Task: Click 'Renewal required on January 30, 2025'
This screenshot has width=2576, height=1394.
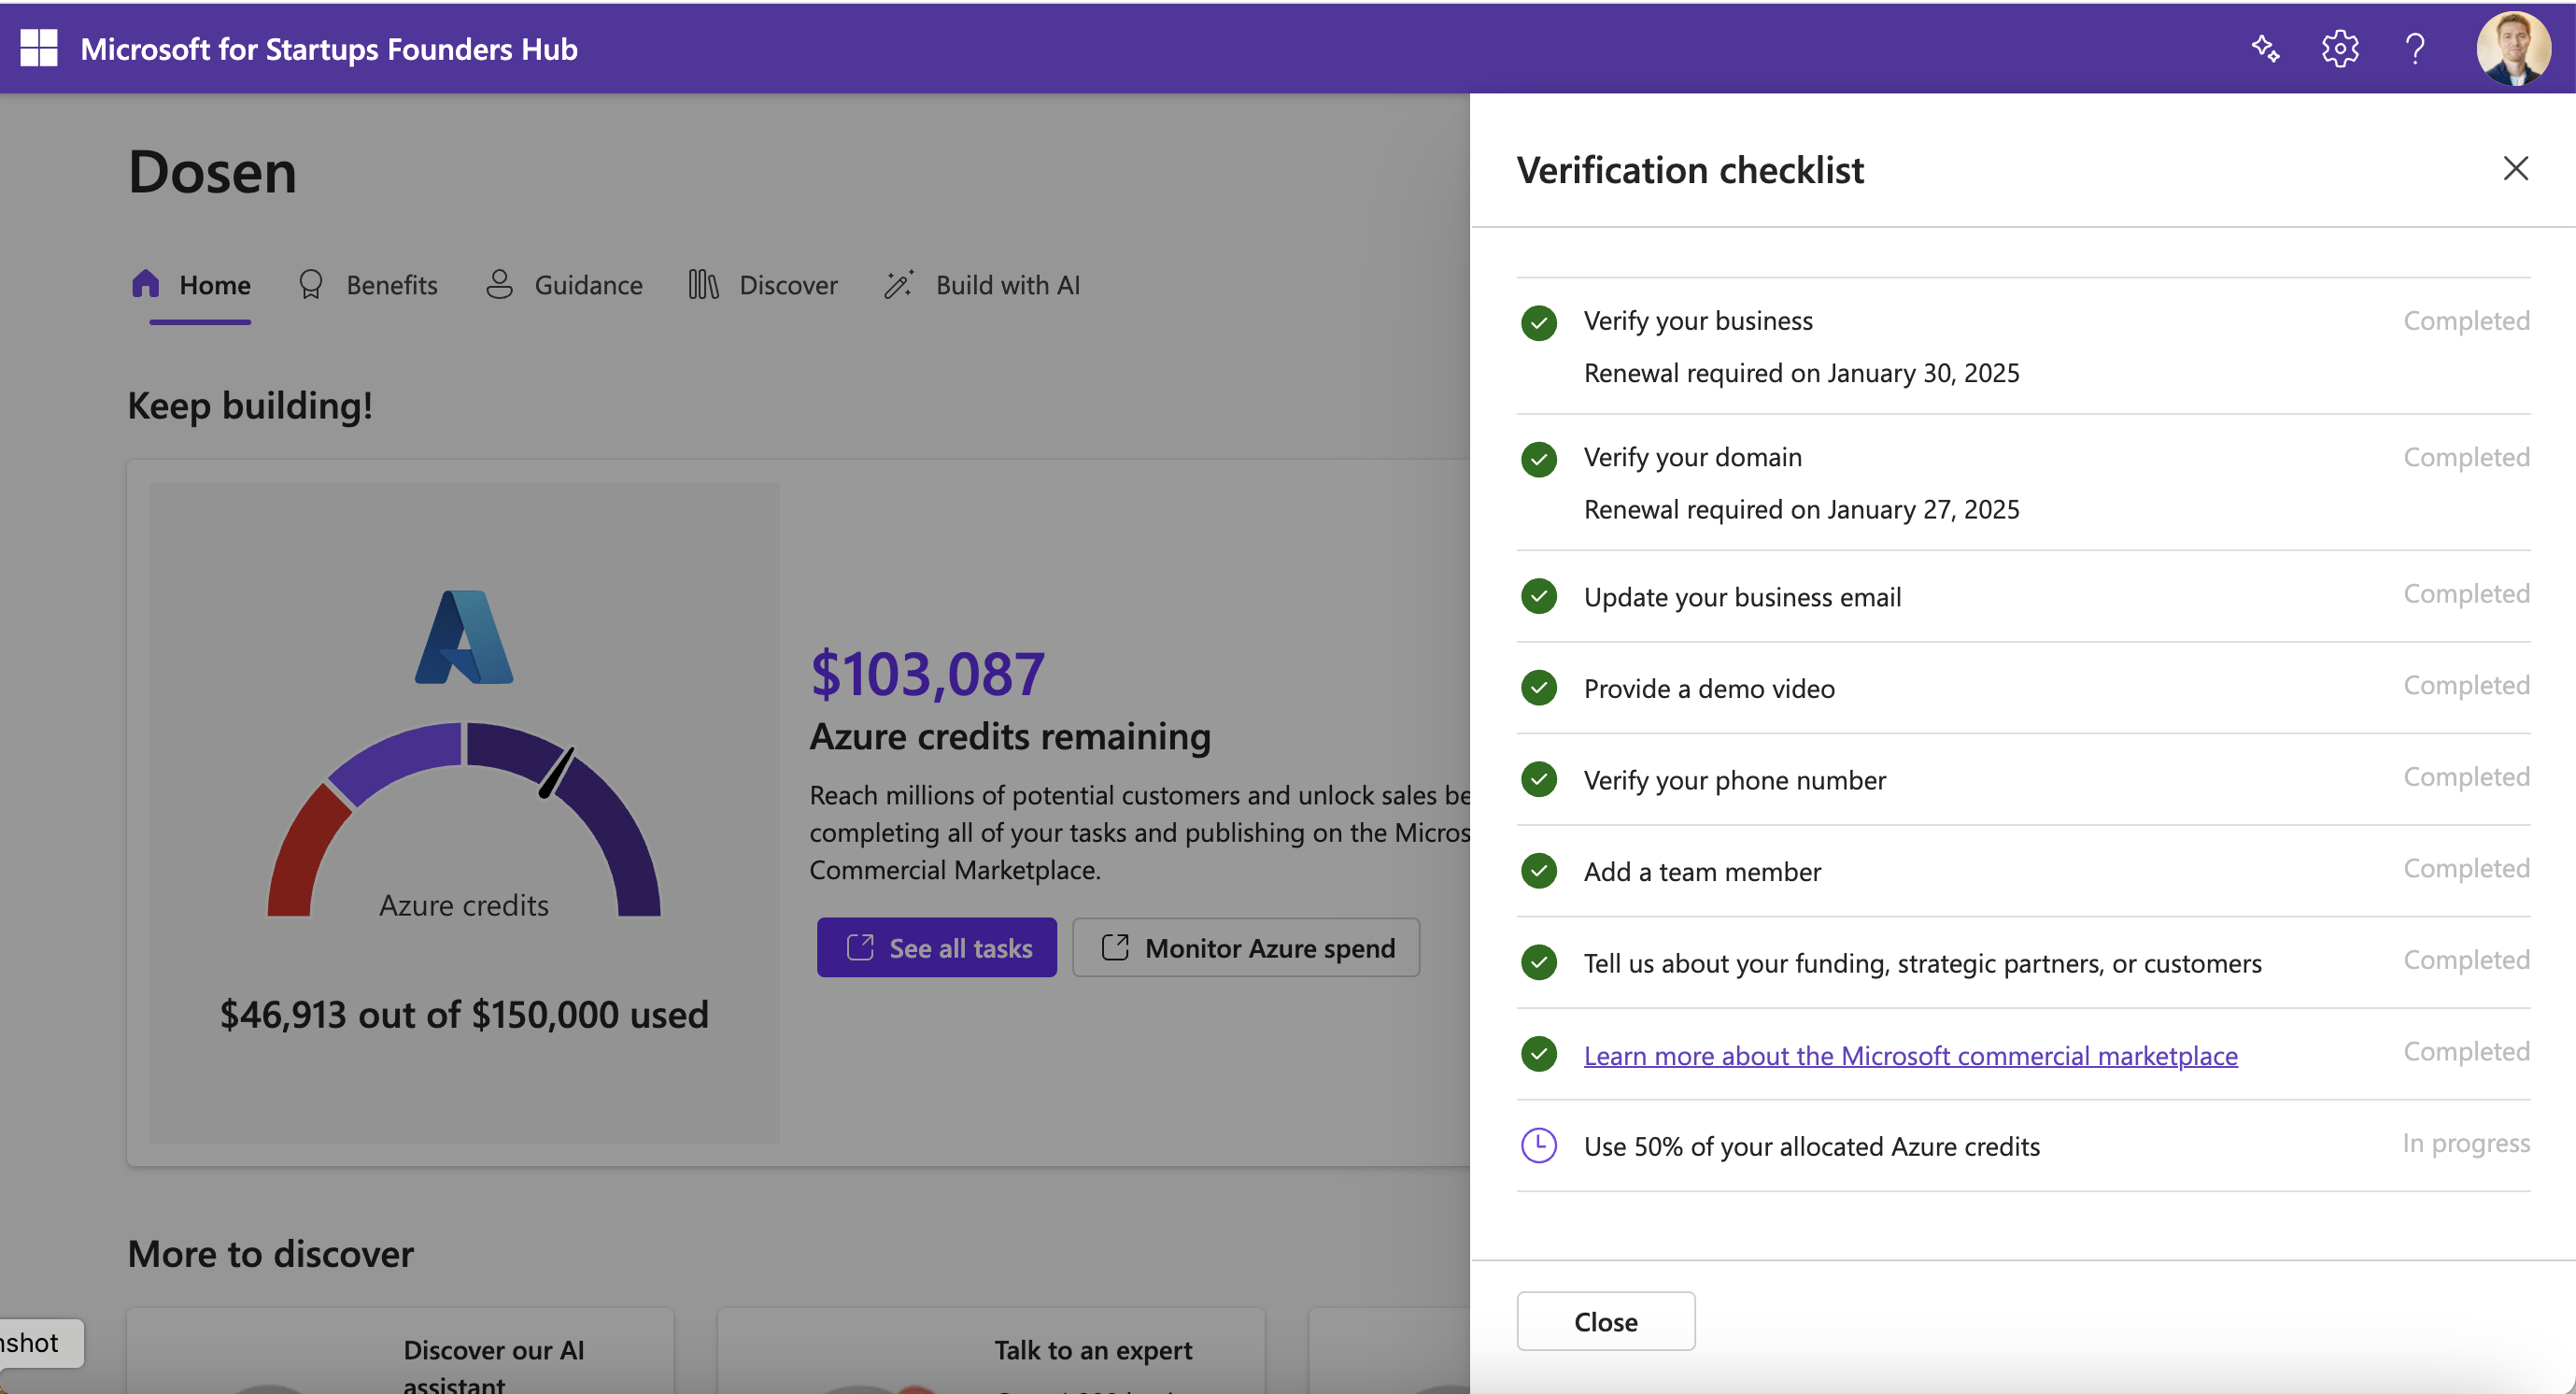Action: [1801, 373]
